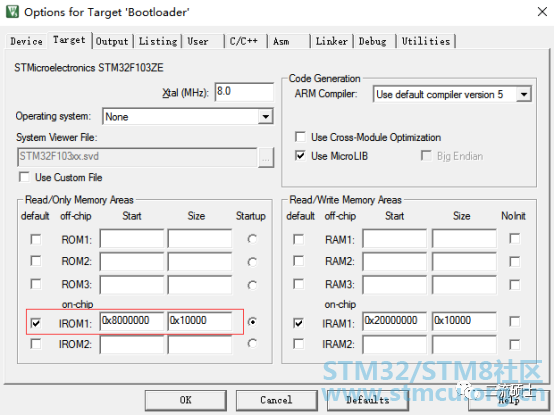Open the Output tab

[x=112, y=41]
